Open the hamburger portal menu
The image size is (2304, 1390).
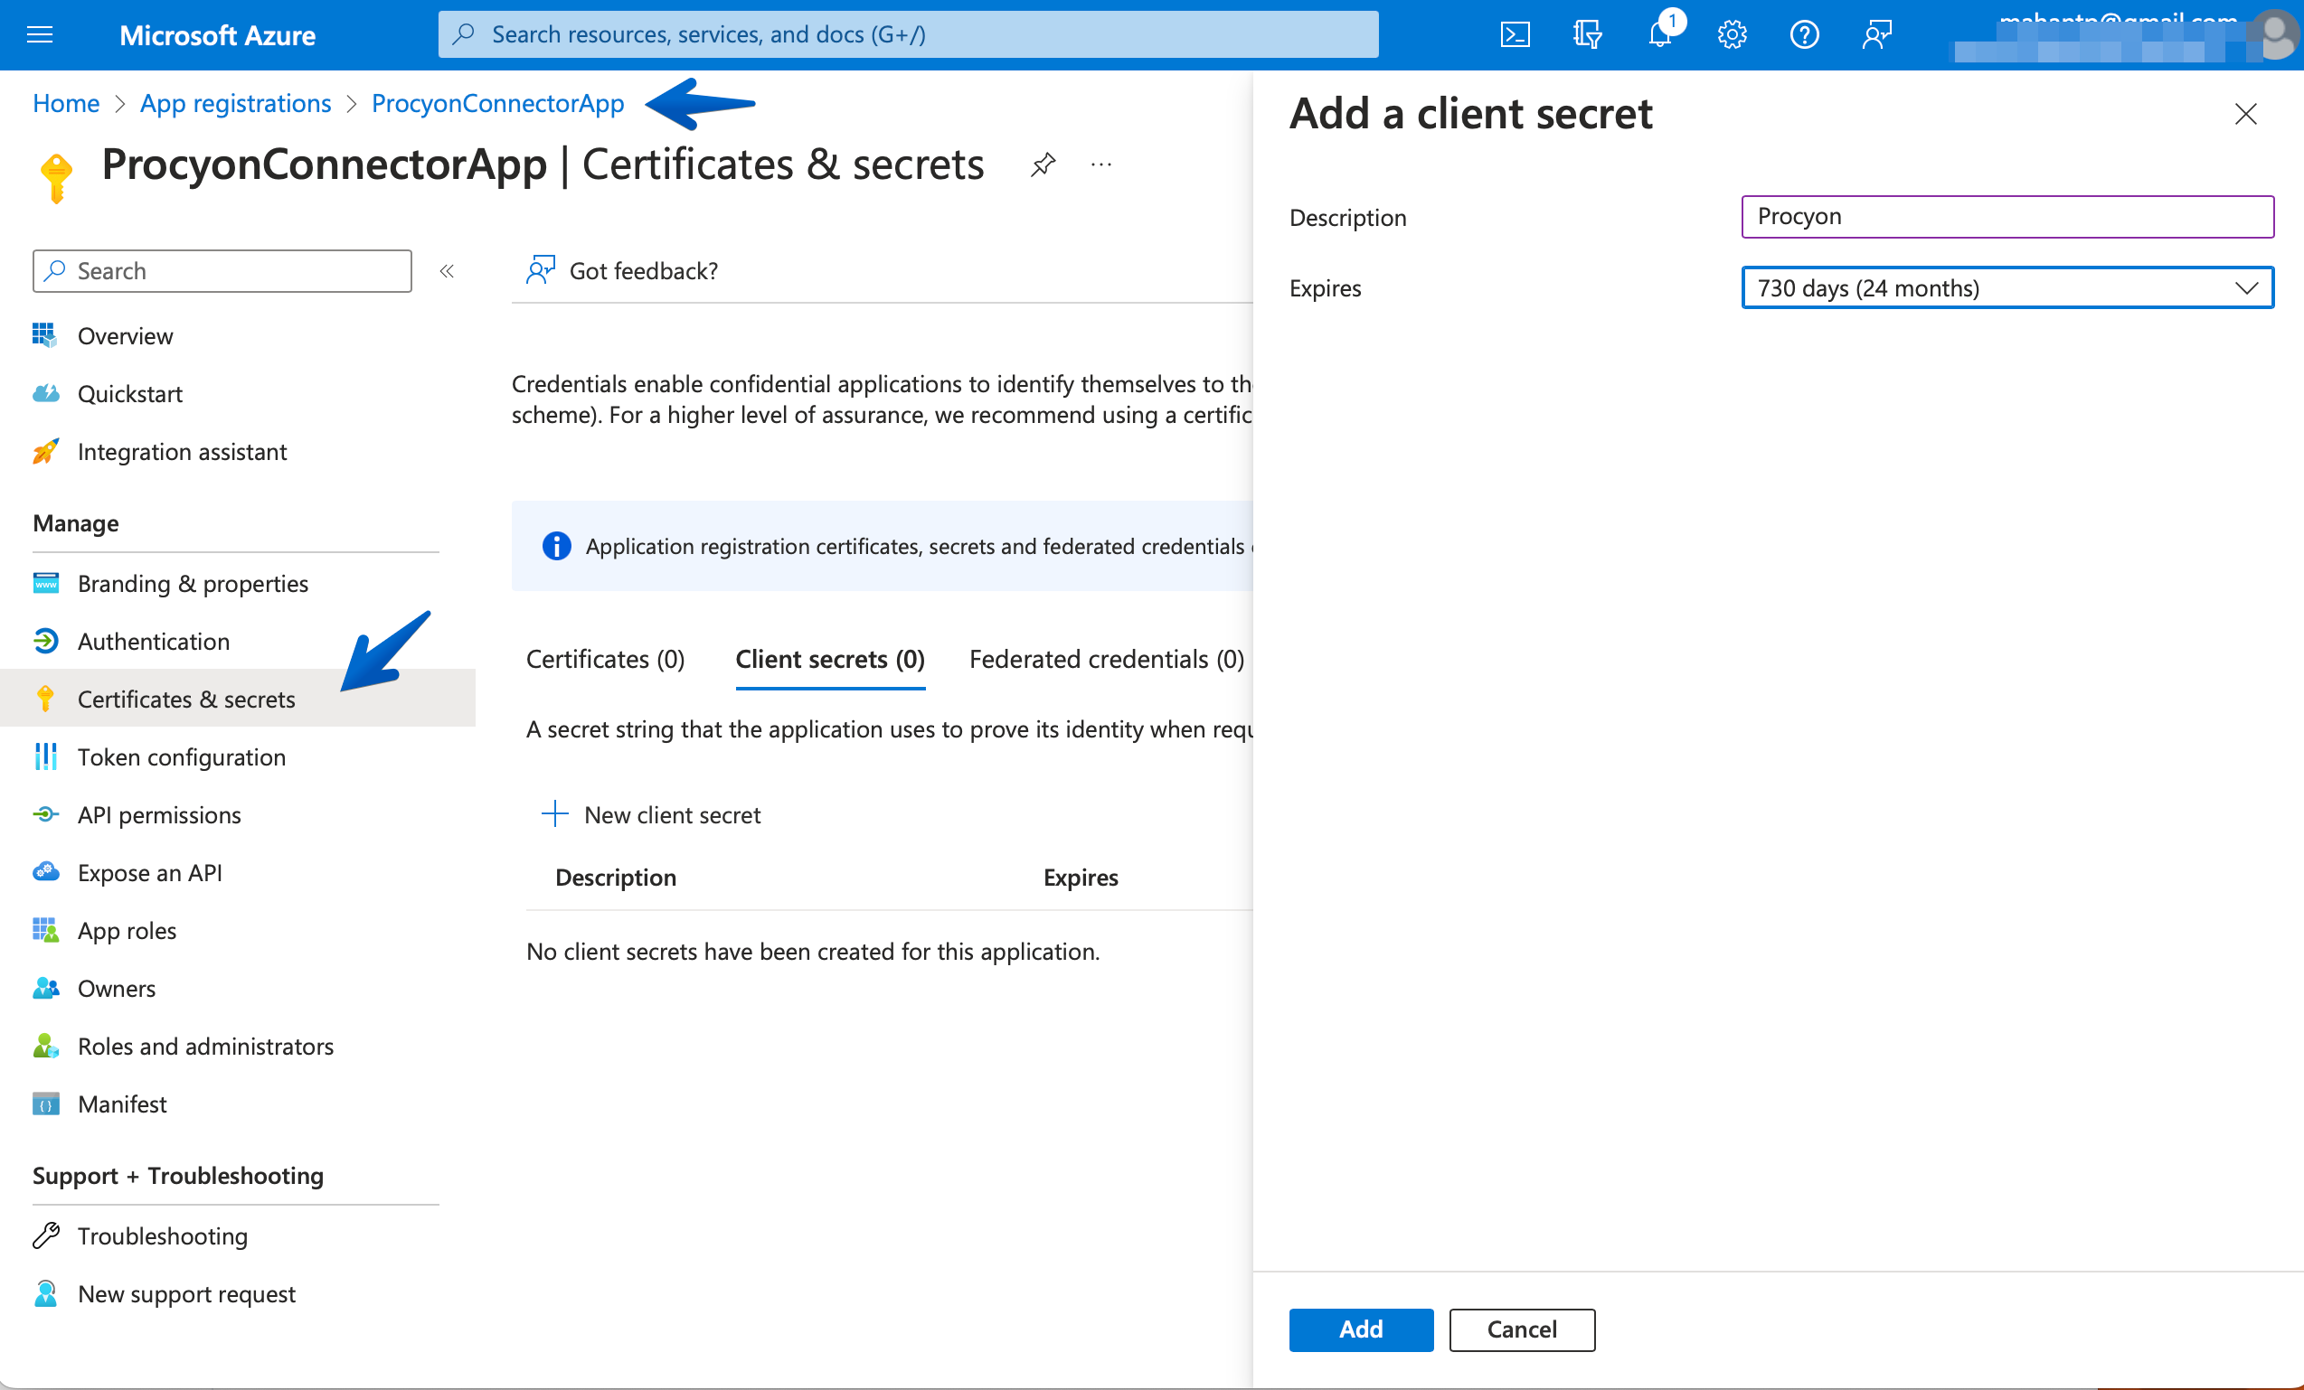(x=40, y=35)
